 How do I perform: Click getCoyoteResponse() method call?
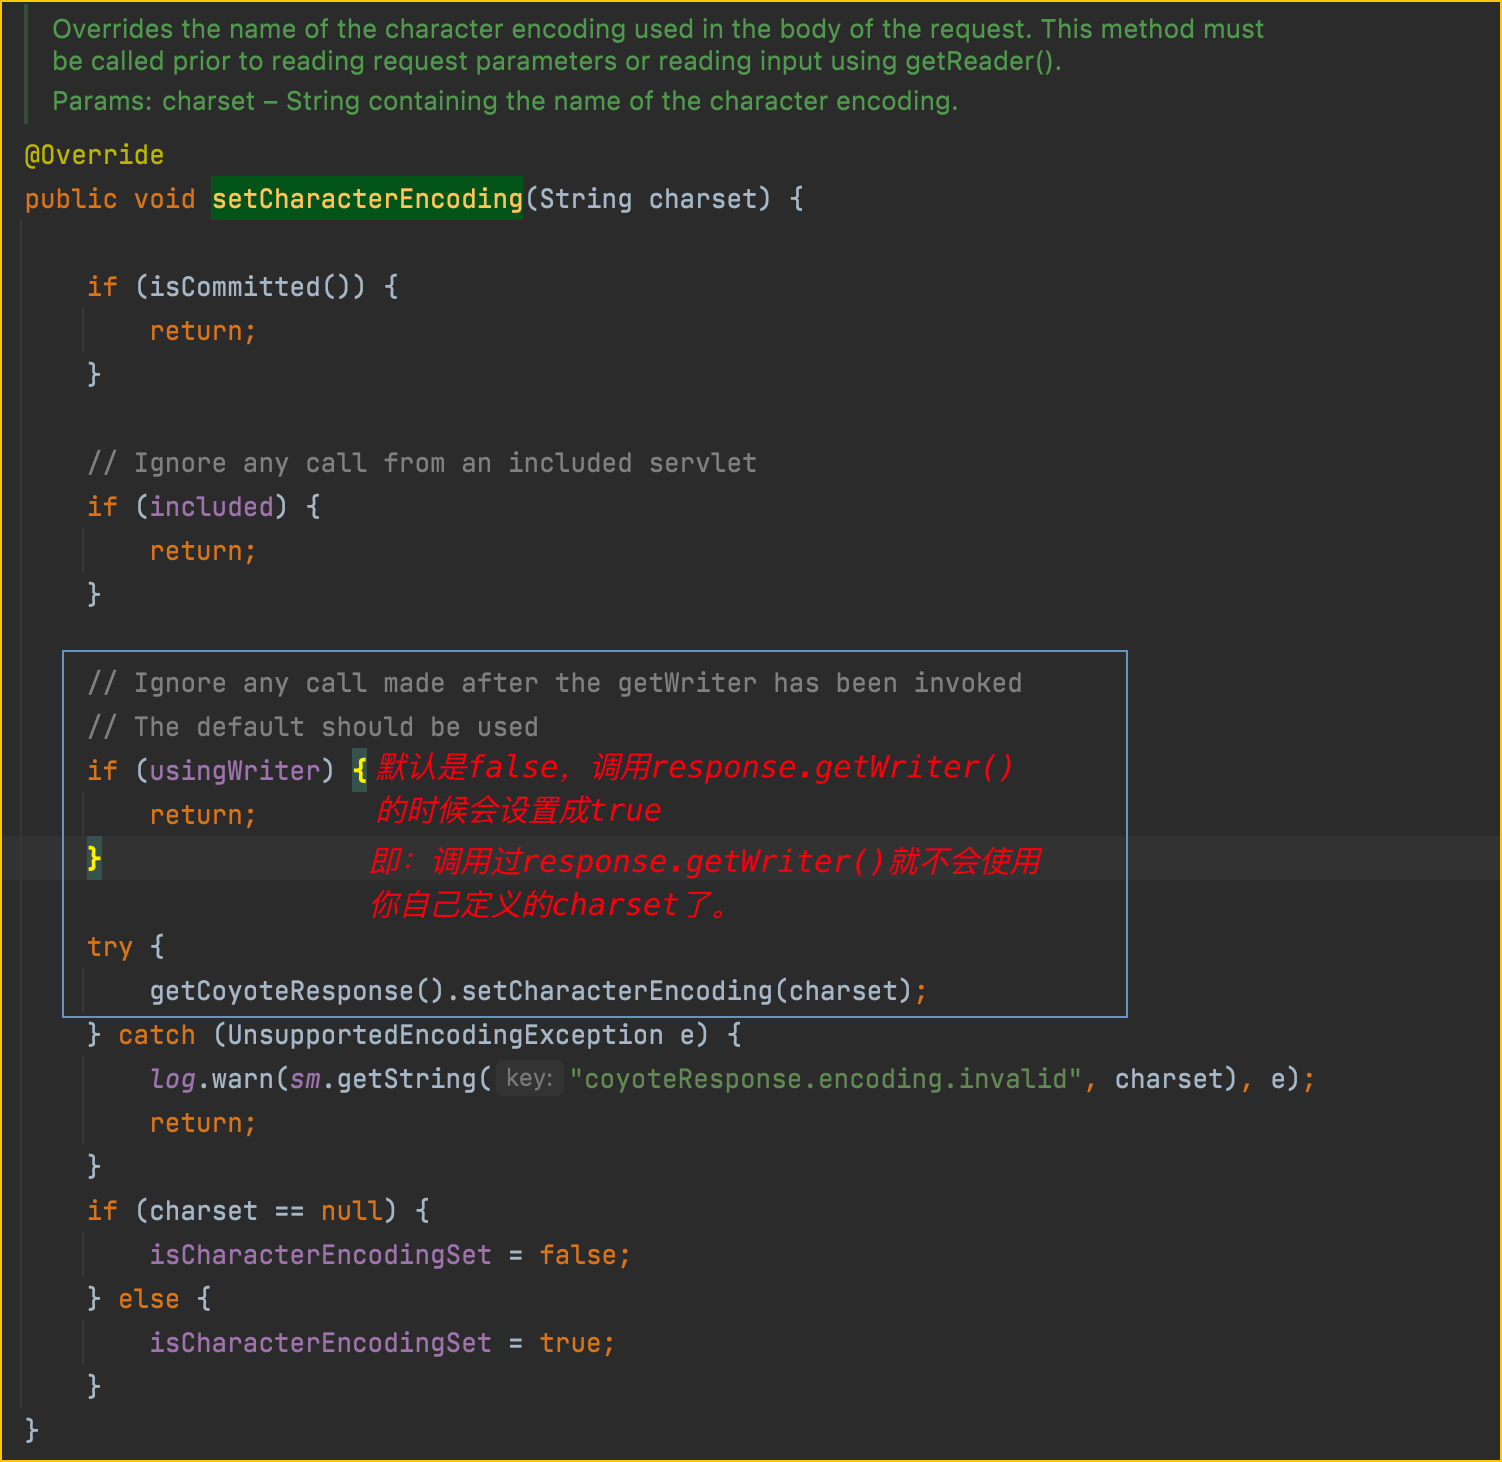click(296, 991)
